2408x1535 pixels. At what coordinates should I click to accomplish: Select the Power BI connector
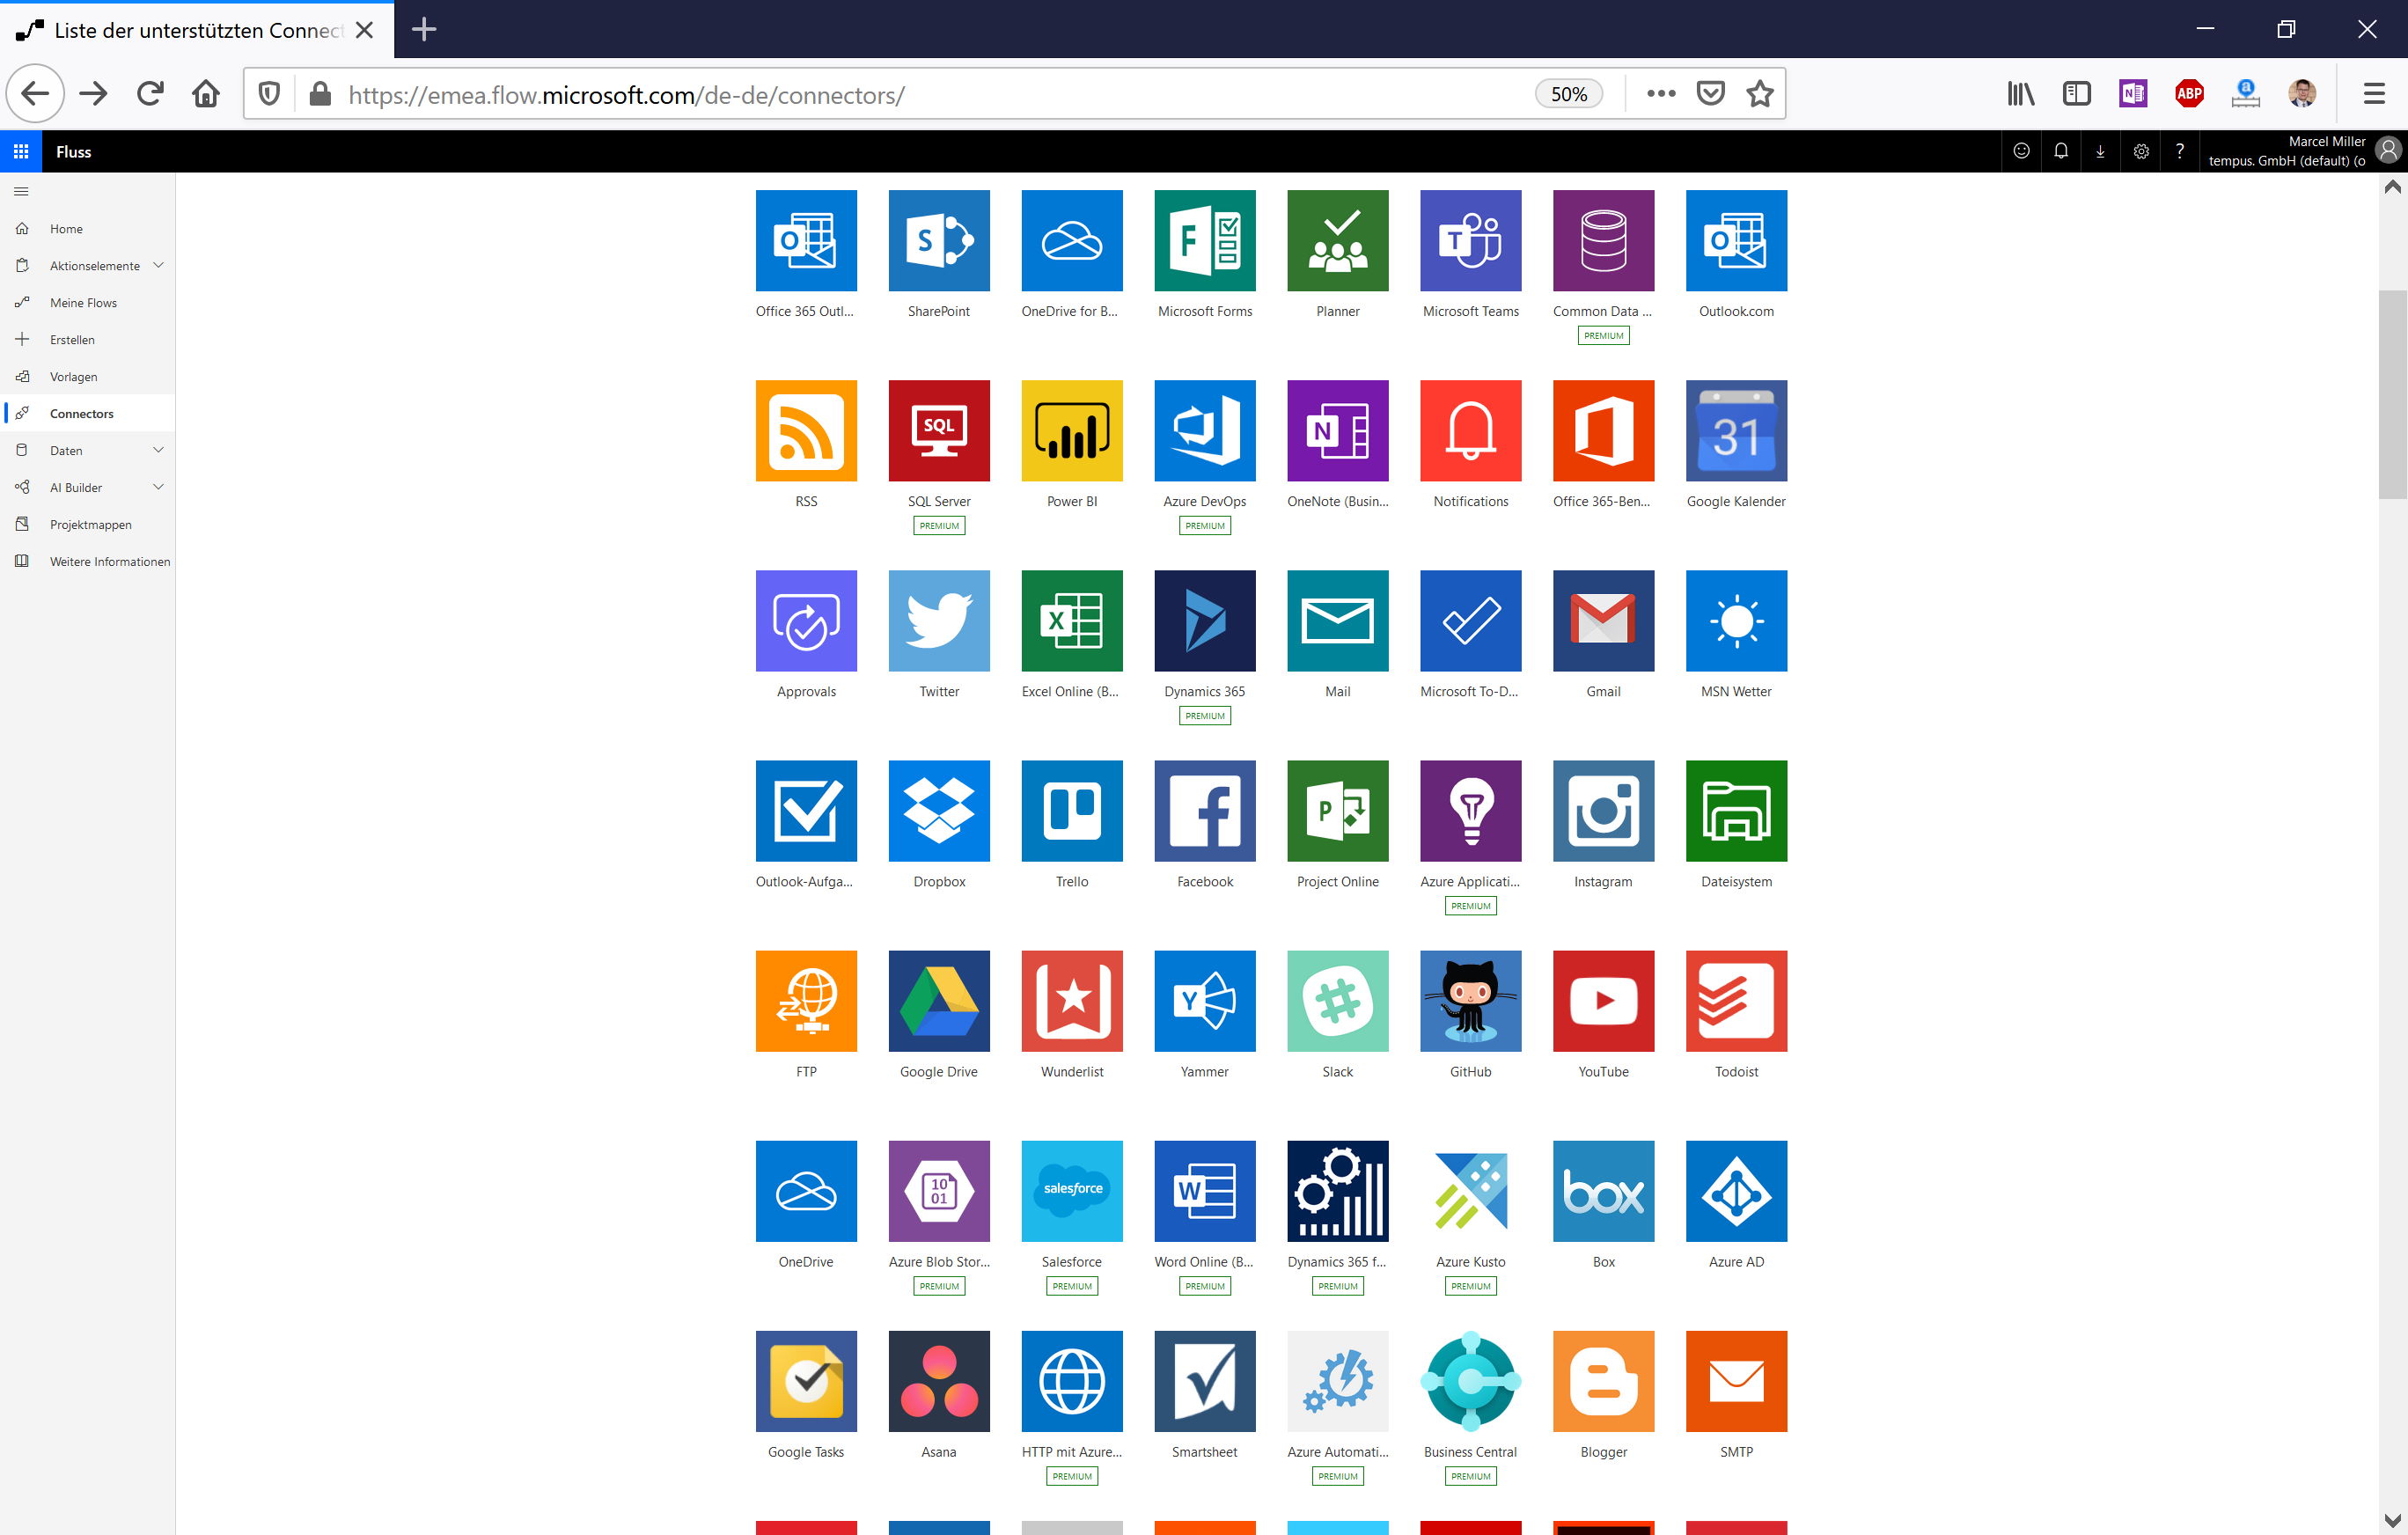(x=1071, y=431)
